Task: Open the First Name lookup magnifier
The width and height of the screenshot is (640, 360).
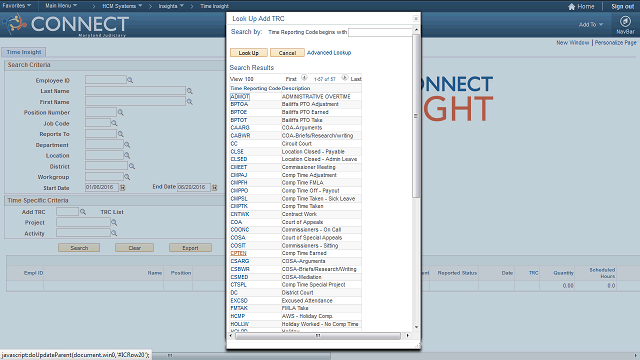Action: [x=189, y=102]
